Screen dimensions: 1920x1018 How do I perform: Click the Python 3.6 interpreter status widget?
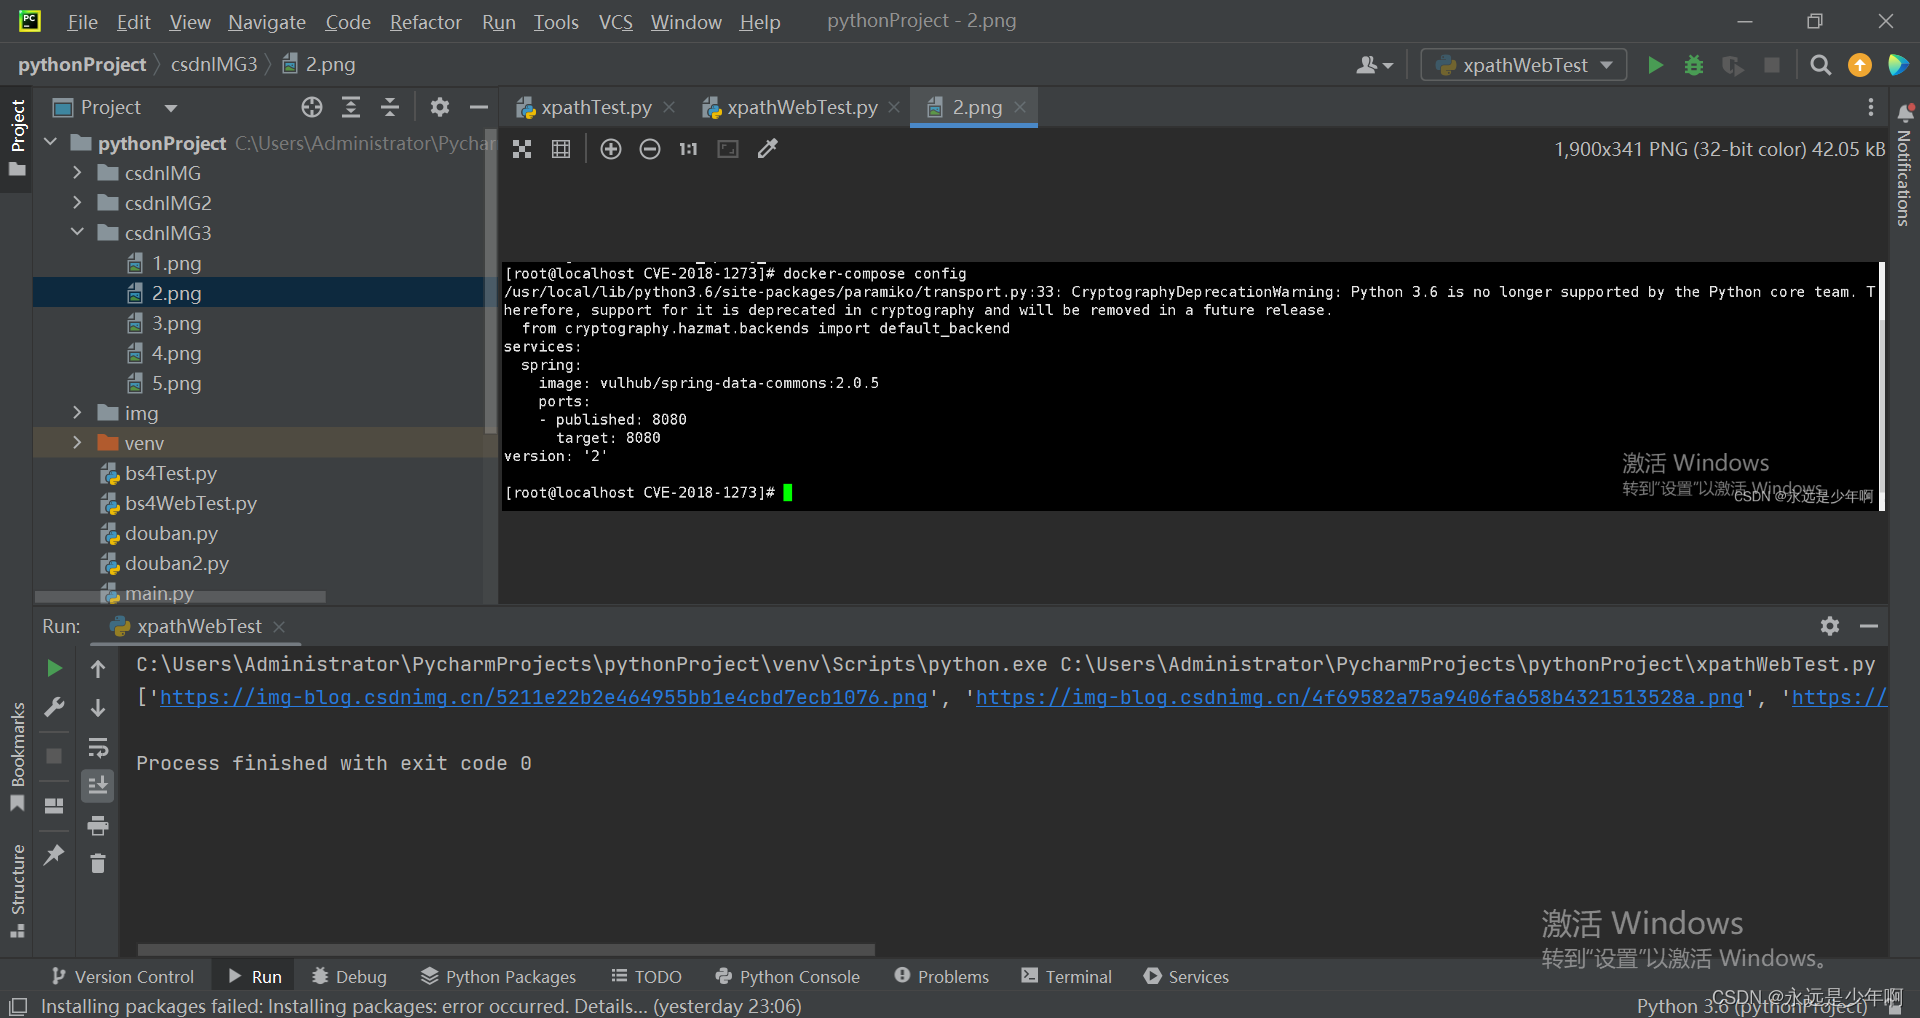click(1751, 1005)
